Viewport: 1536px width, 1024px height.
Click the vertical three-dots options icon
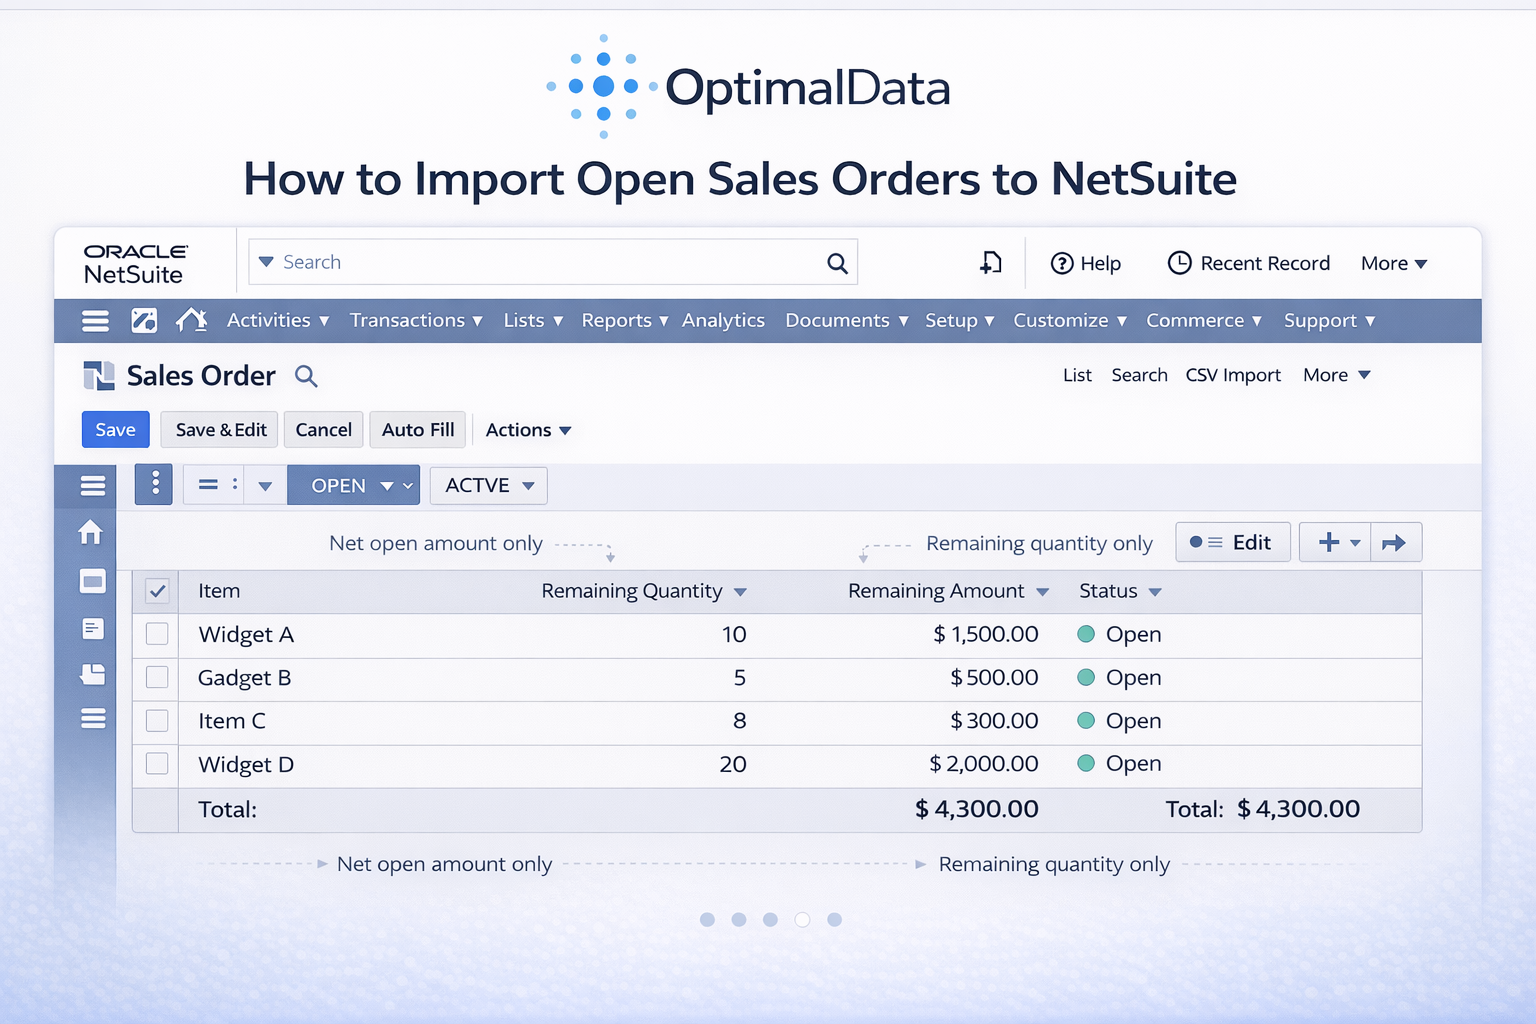tap(154, 485)
